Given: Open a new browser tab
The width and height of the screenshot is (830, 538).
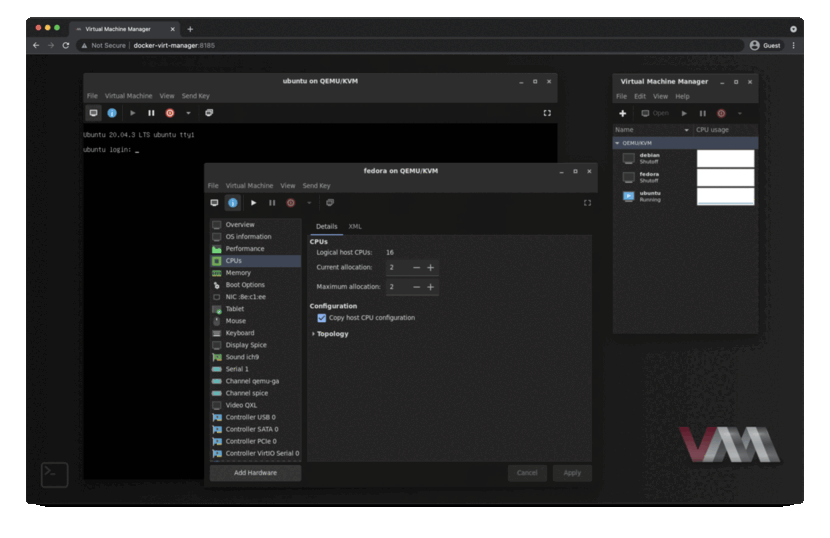Looking at the screenshot, I should [x=190, y=29].
